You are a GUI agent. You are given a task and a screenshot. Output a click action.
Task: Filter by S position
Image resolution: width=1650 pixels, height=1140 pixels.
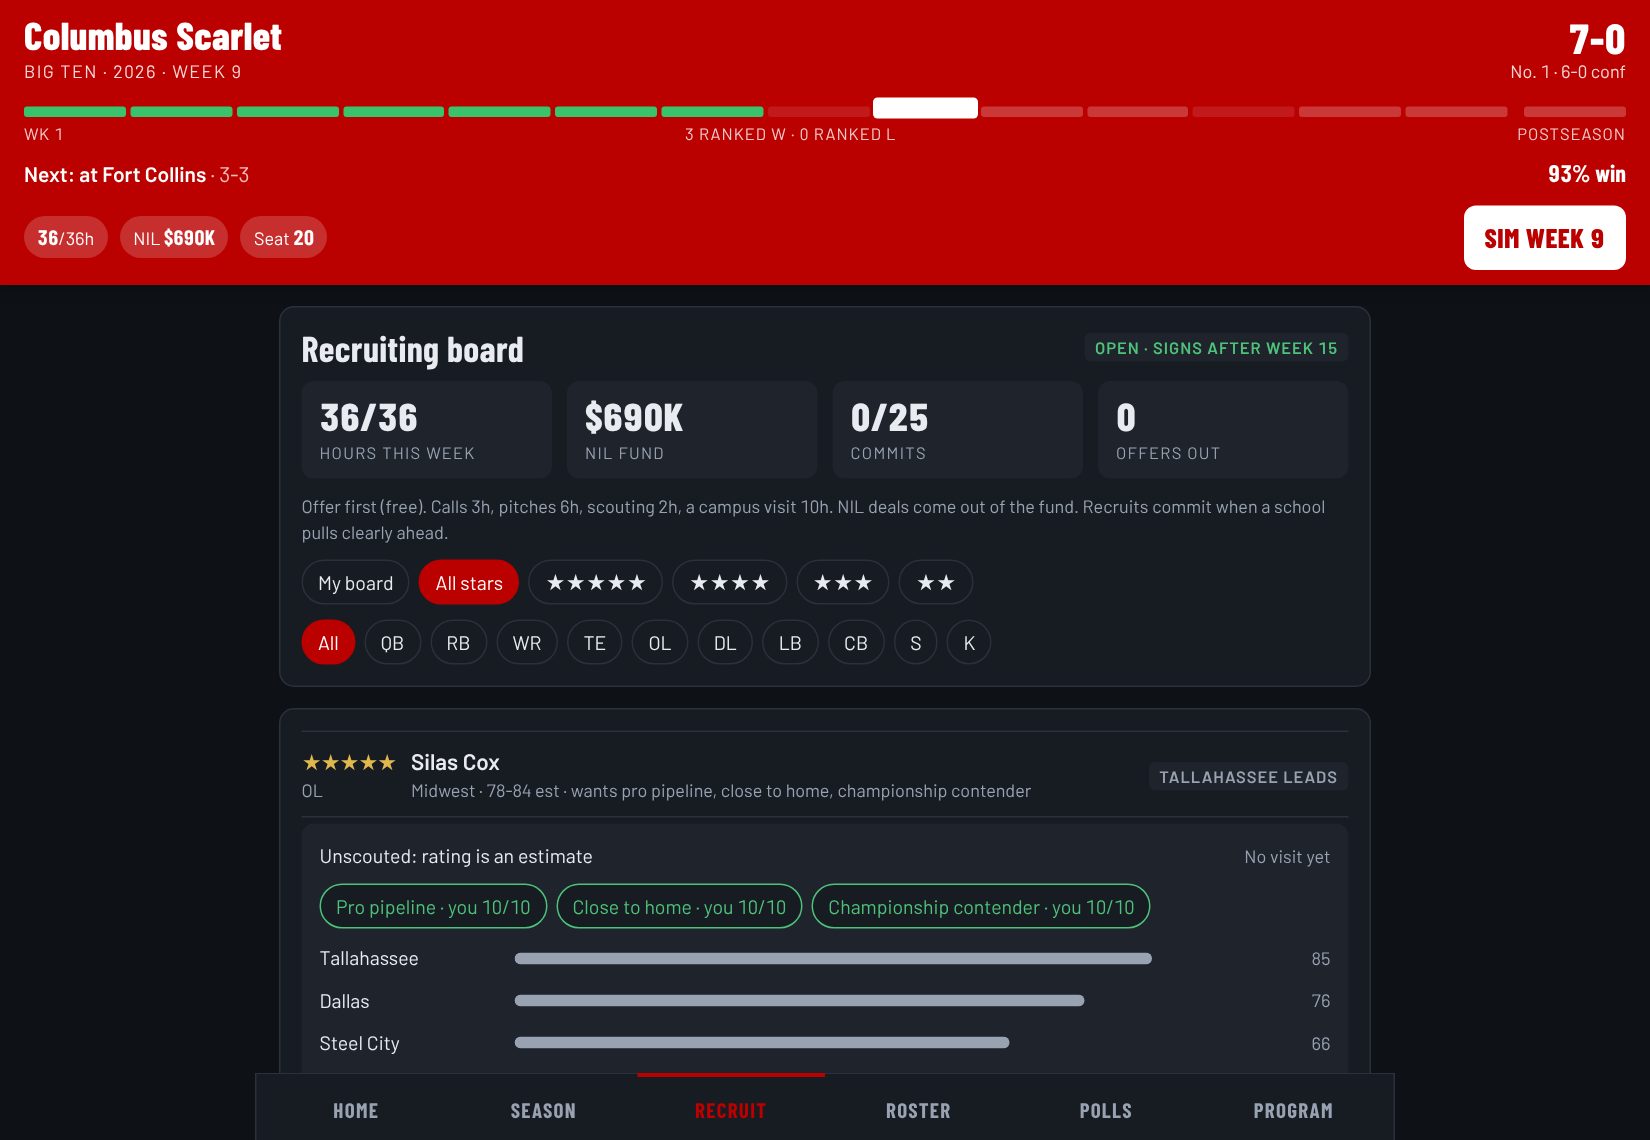click(915, 643)
